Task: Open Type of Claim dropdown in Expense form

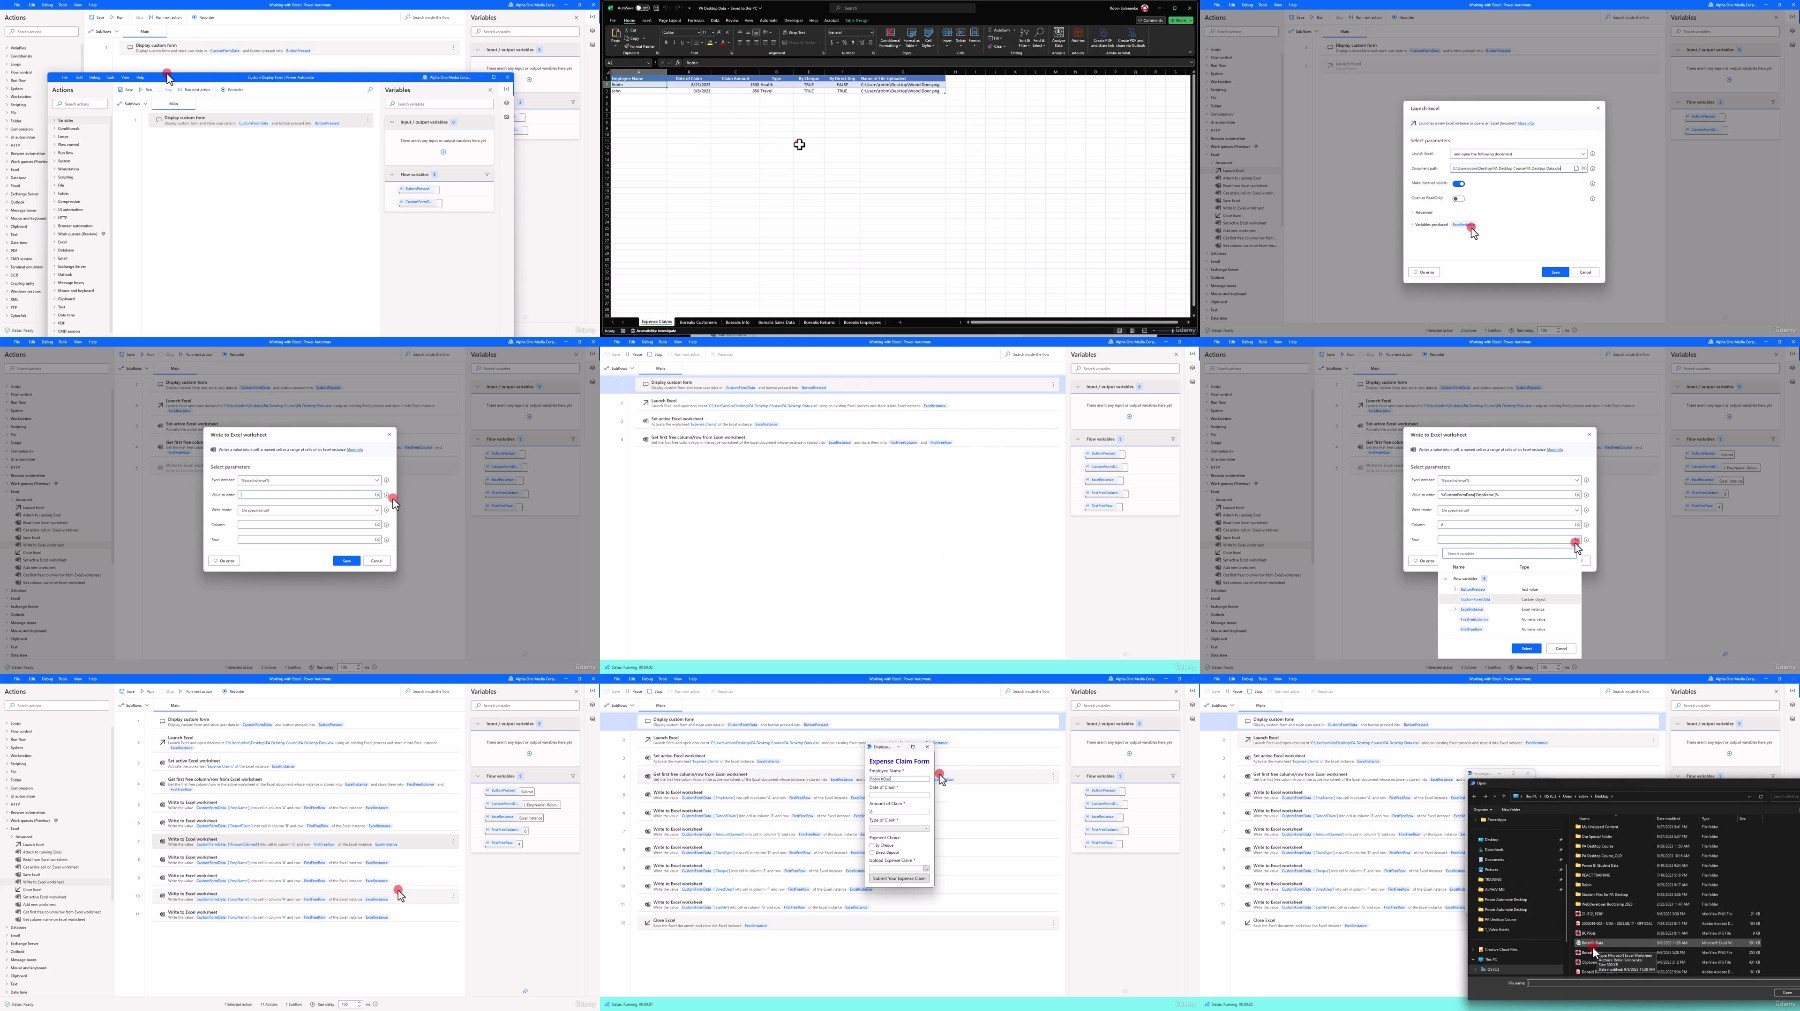Action: tap(899, 829)
